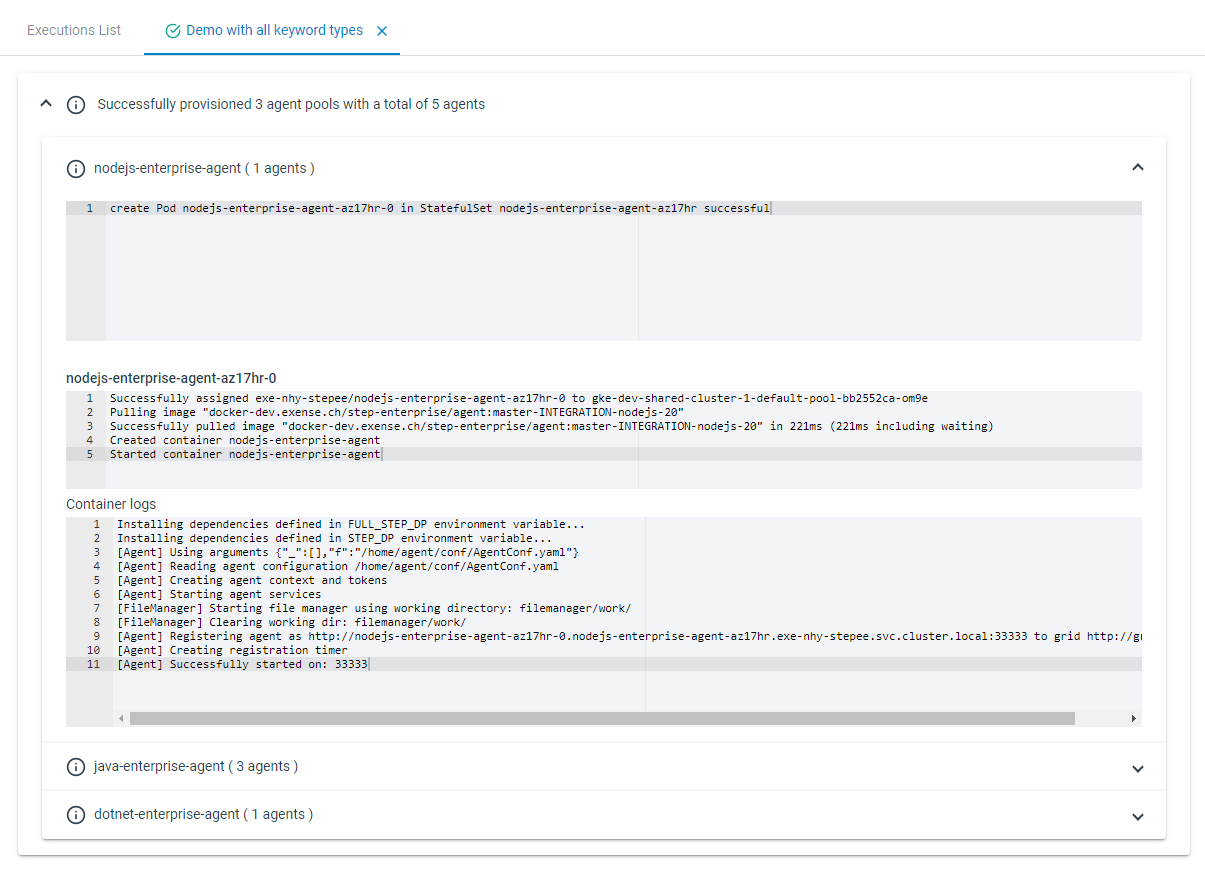Click the '[Agent] Using arguments' log line
This screenshot has width=1205, height=870.
click(348, 552)
